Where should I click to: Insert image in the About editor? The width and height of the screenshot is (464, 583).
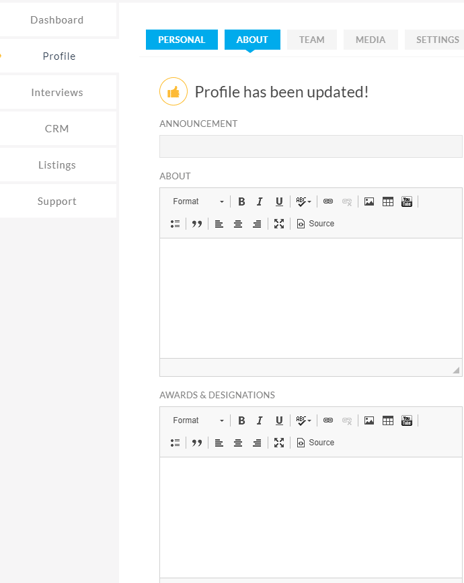[x=369, y=202]
